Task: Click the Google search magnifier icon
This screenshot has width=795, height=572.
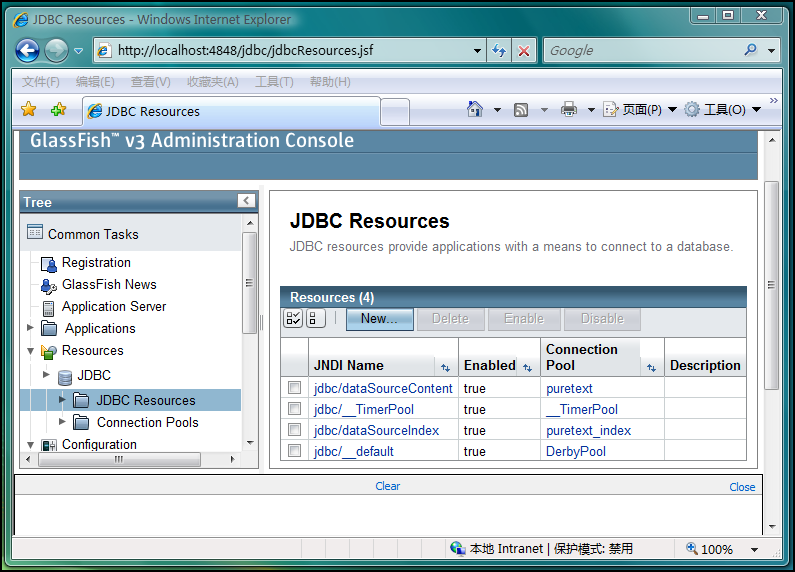Action: pyautogui.click(x=751, y=50)
